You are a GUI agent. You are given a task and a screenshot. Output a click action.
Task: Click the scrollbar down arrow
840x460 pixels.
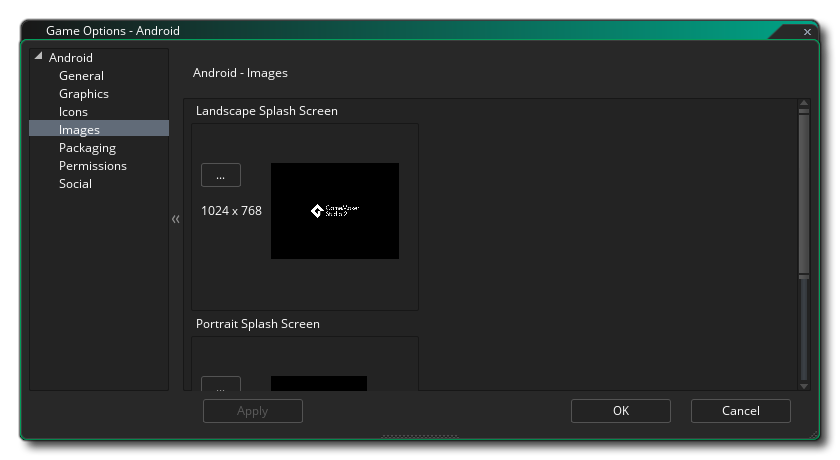[804, 386]
